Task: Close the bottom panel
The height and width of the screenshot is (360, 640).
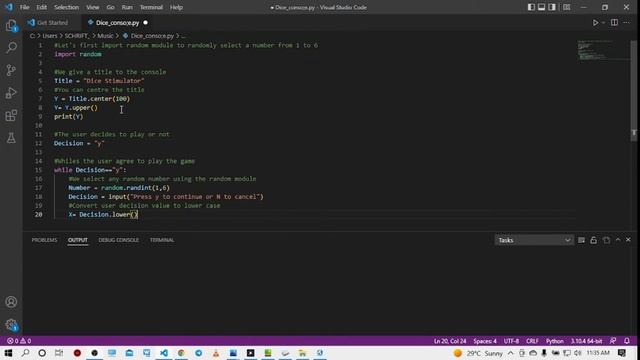Action: coord(628,240)
